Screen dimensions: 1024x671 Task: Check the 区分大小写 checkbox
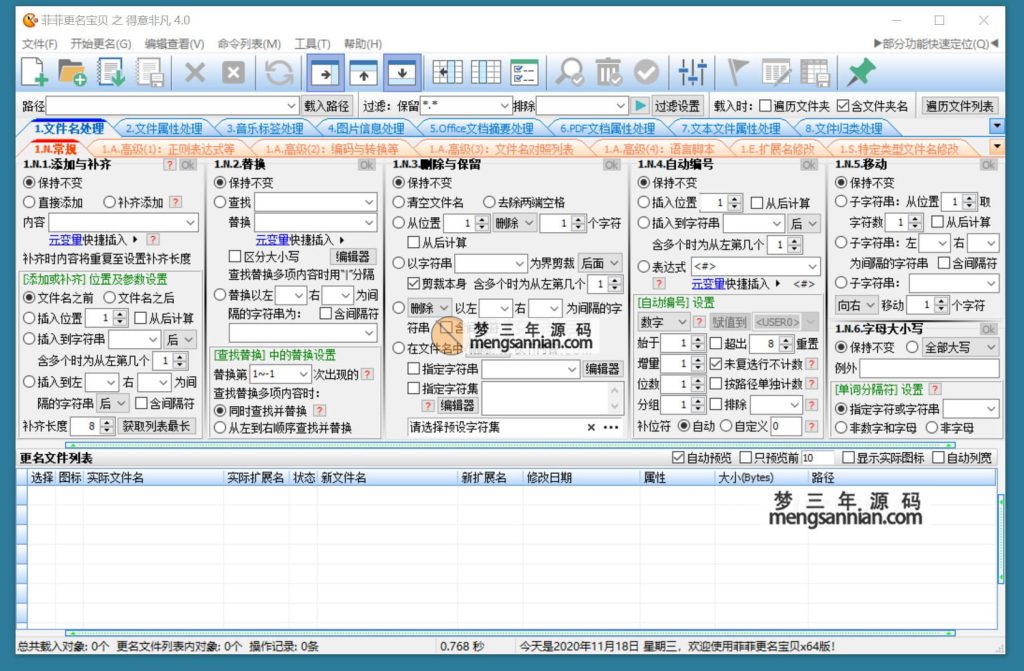(235, 257)
